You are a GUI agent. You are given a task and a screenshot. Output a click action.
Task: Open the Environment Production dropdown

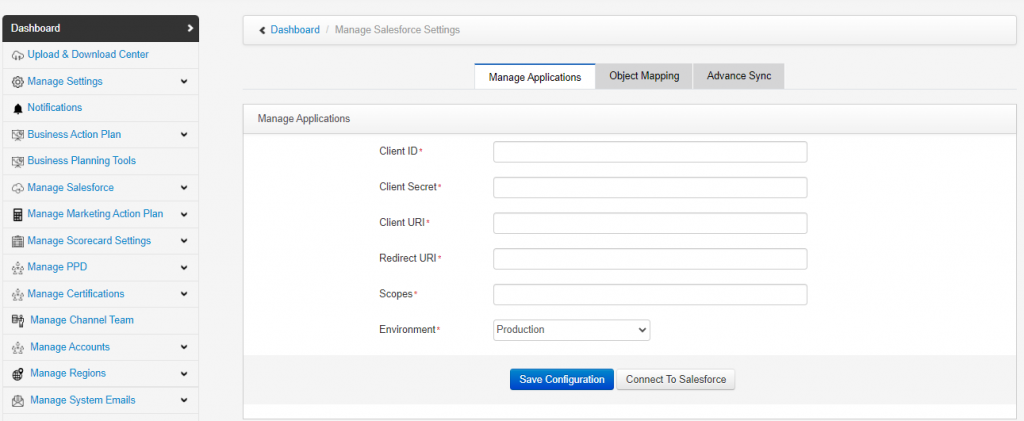click(571, 330)
